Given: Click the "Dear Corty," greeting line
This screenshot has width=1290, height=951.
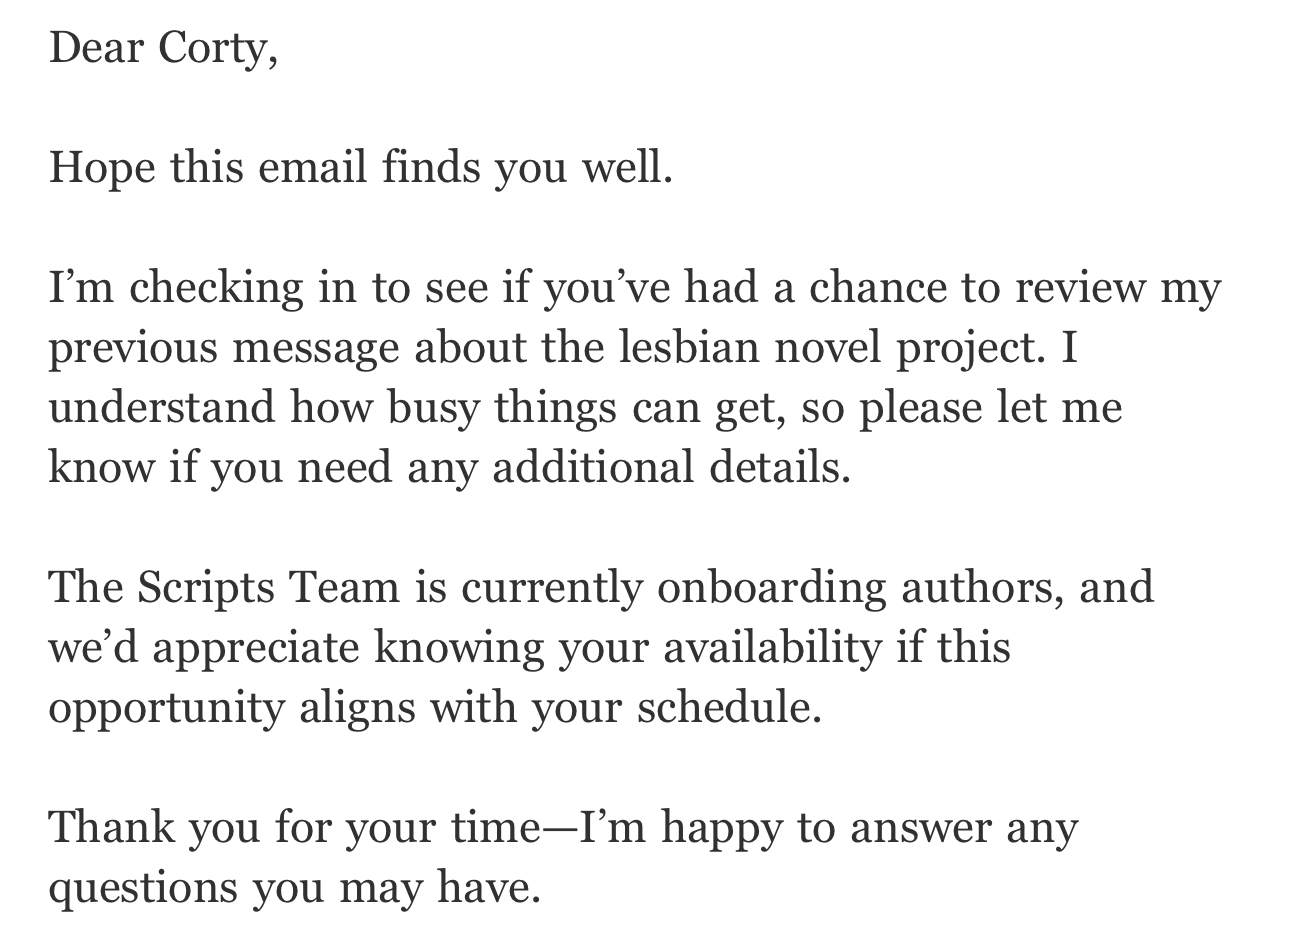Looking at the screenshot, I should (x=163, y=48).
